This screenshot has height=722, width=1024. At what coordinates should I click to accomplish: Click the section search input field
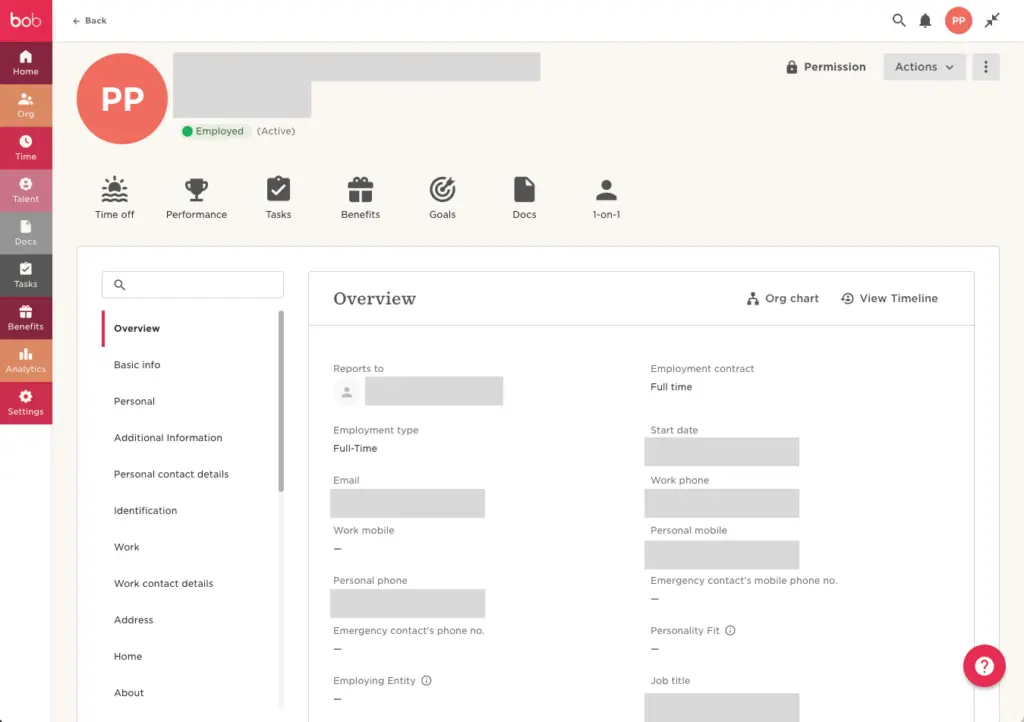[193, 285]
